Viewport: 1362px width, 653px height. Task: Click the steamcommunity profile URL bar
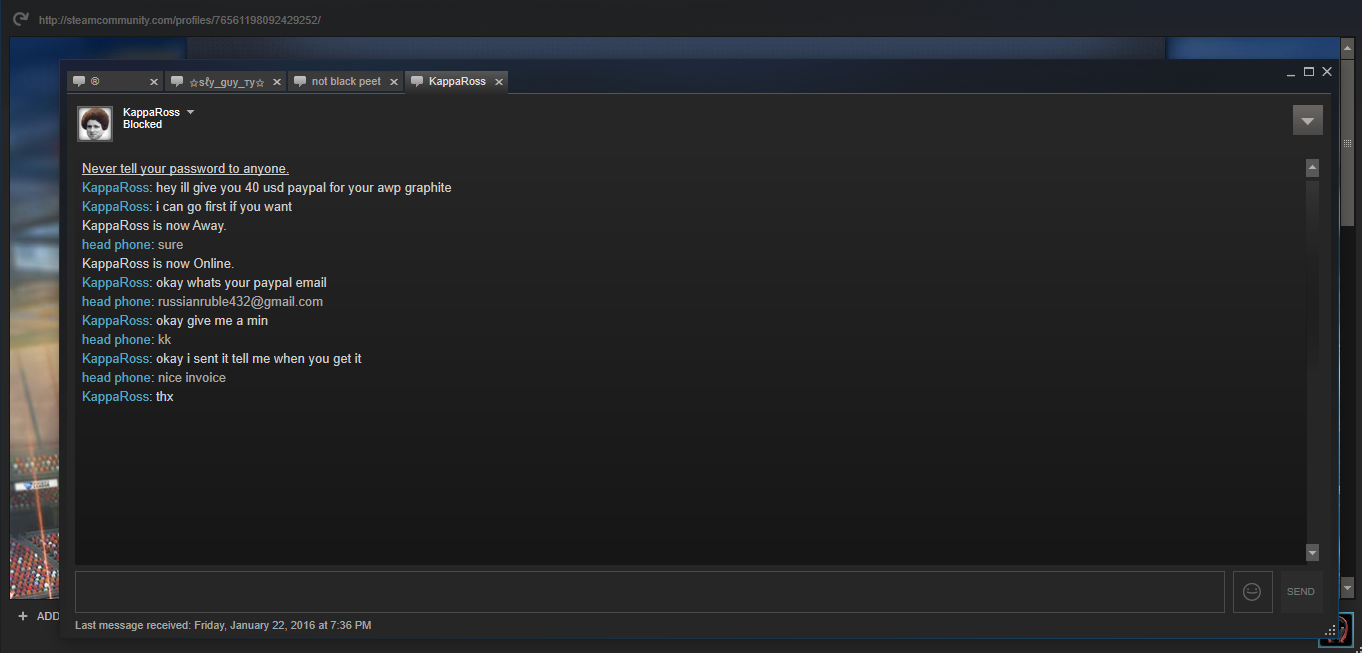pos(180,20)
